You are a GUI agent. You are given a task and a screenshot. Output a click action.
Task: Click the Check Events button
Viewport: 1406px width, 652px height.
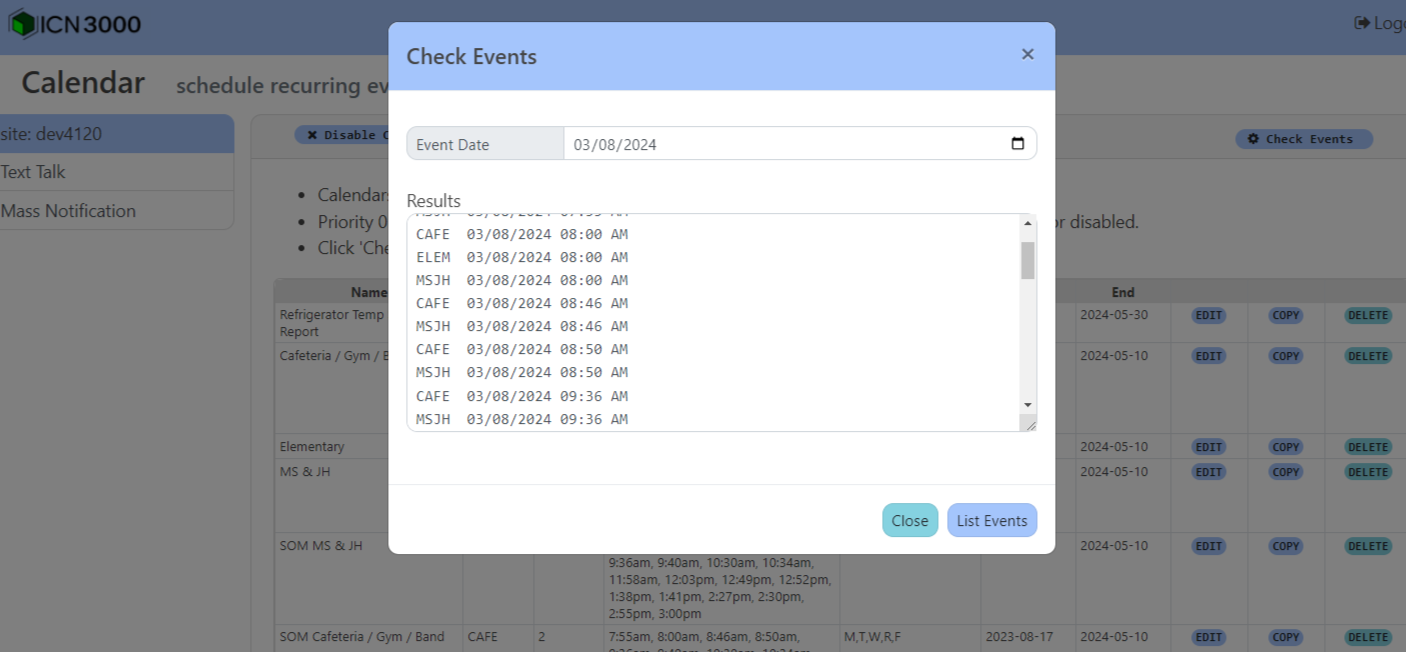(x=1303, y=139)
